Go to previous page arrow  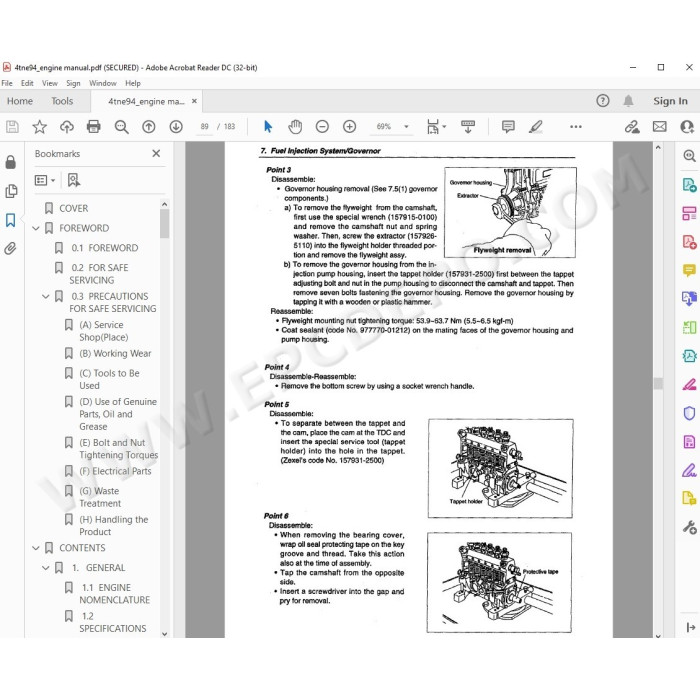(149, 127)
